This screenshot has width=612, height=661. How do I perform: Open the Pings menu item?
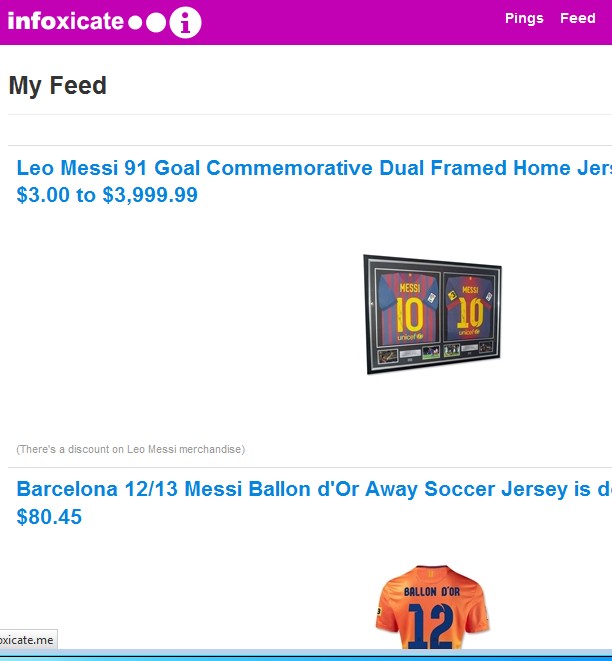click(x=524, y=18)
